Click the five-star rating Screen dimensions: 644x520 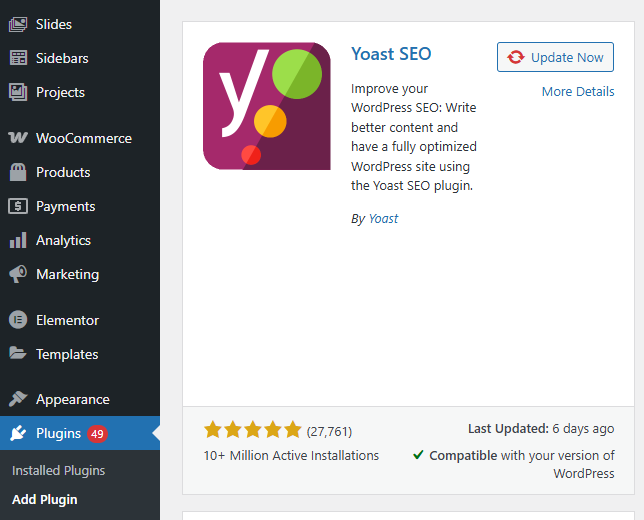coord(253,430)
